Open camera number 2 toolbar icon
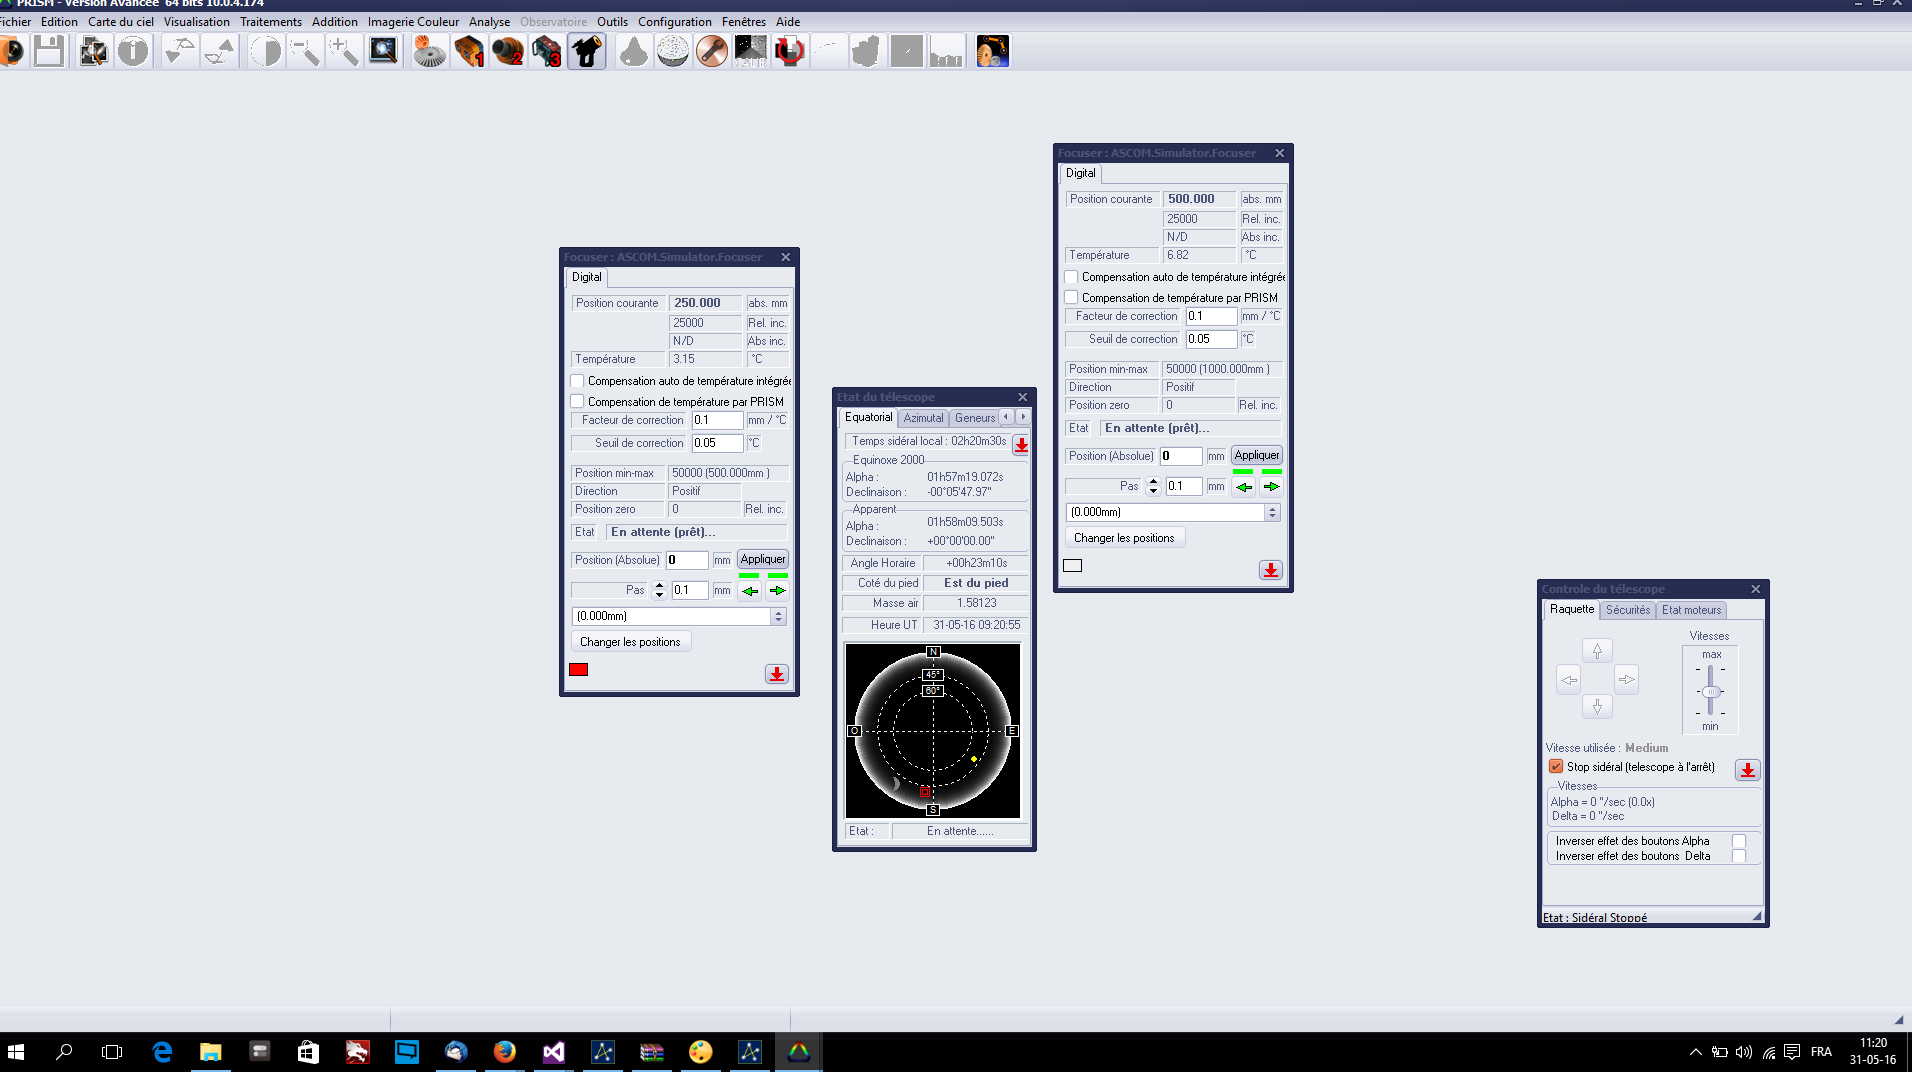Image resolution: width=1912 pixels, height=1072 pixels. click(x=508, y=51)
